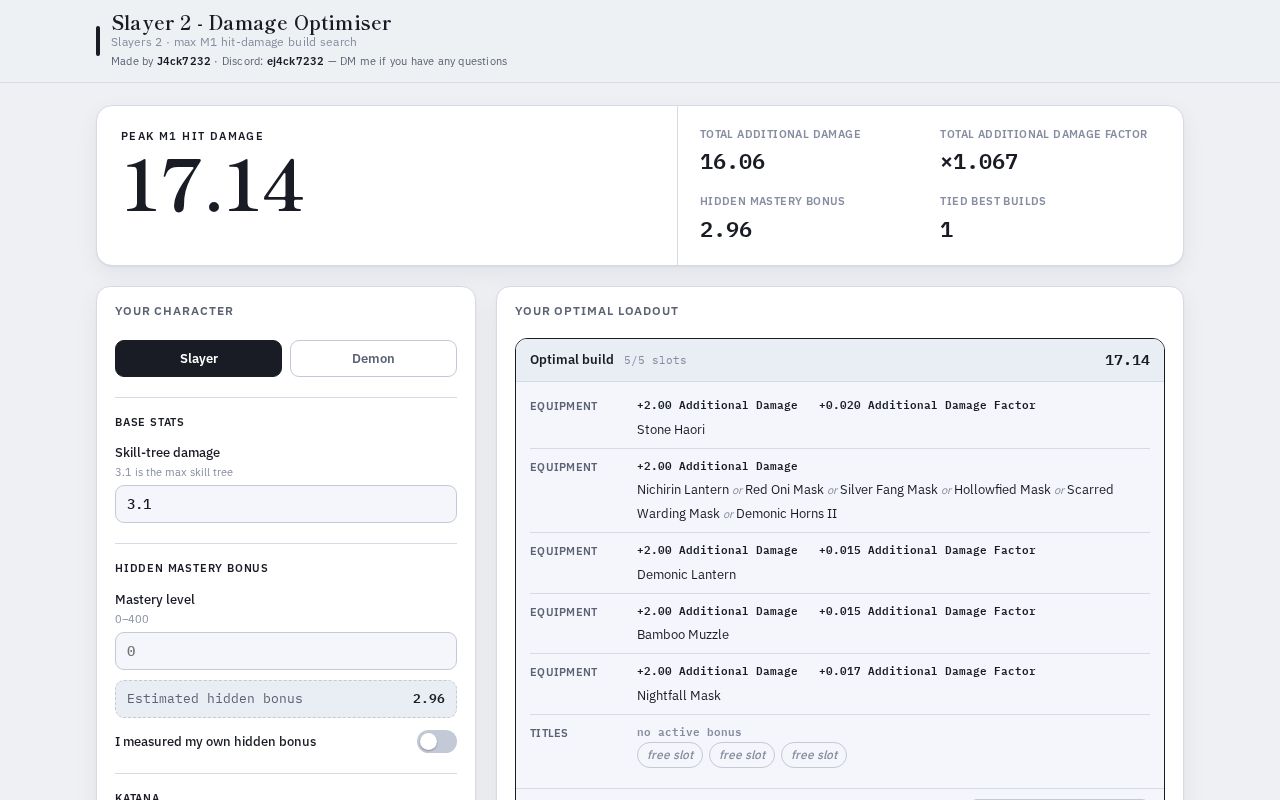
Task: Click the Optimal build header row
Action: [840, 360]
